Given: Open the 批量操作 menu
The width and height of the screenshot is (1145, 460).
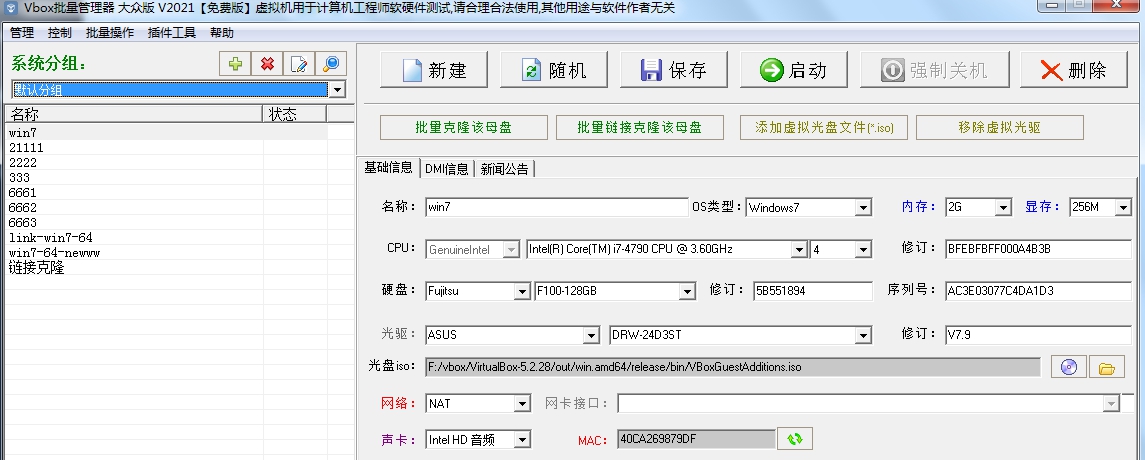Looking at the screenshot, I should [110, 33].
